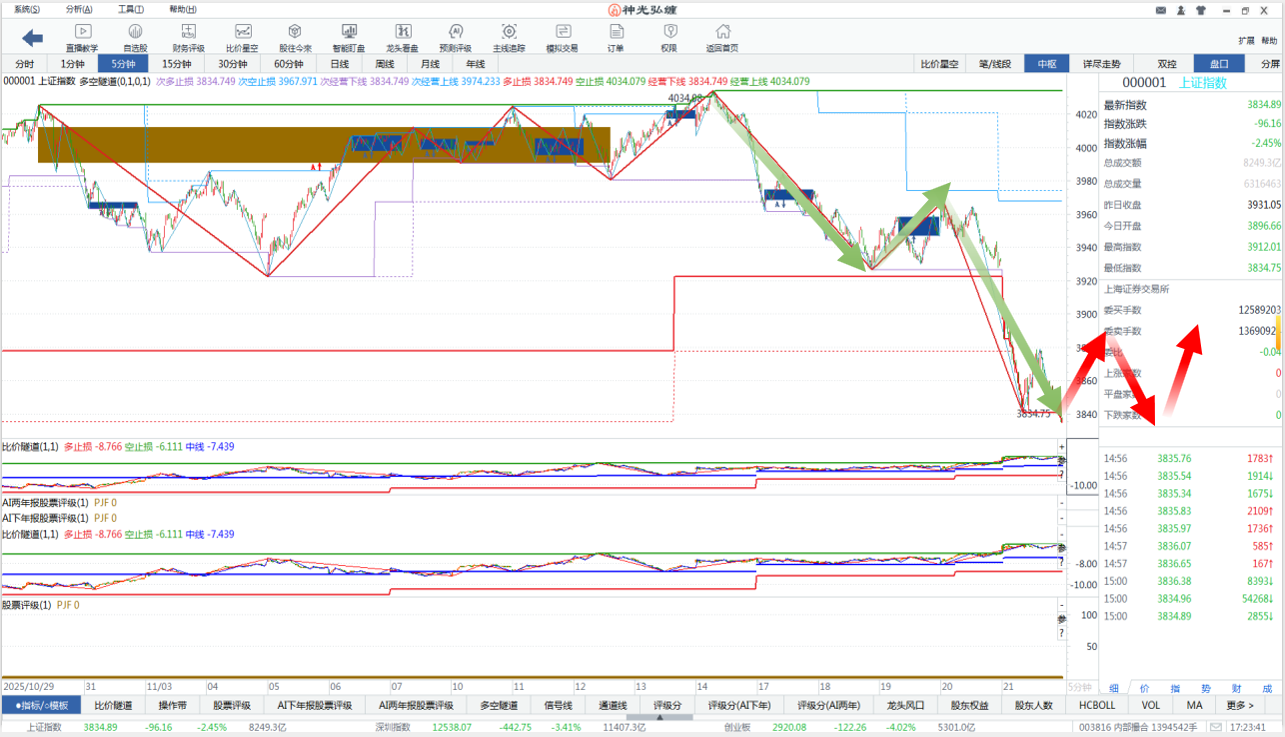Open the 分析(A) menu
The image size is (1285, 737).
[78, 9]
